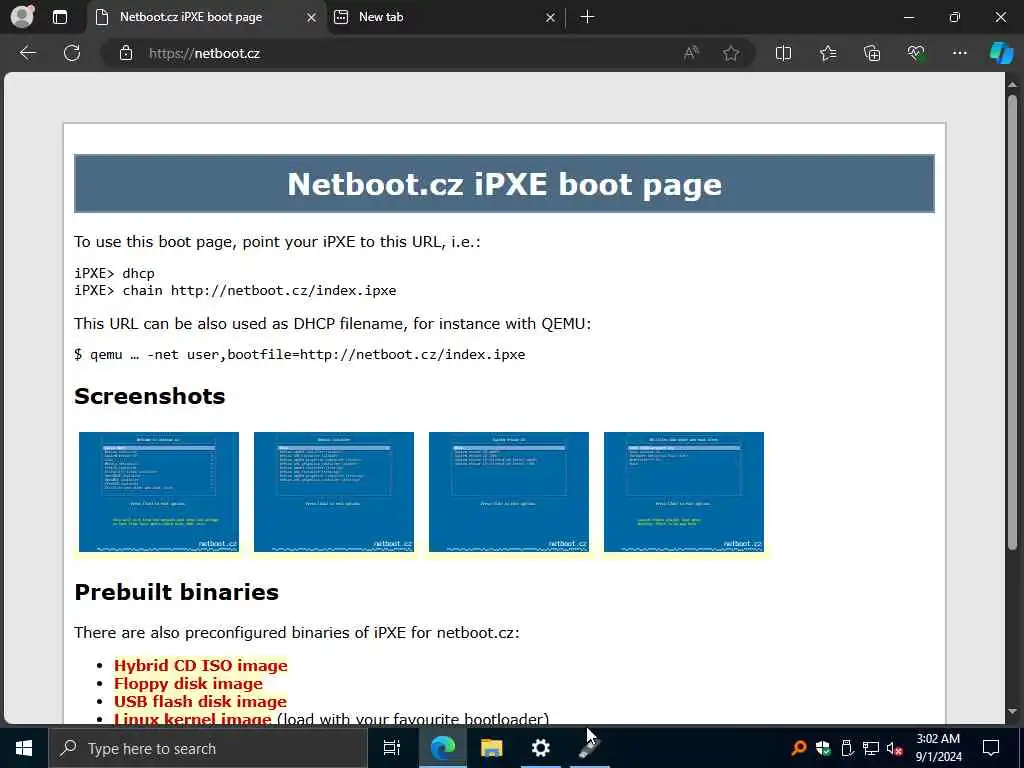Viewport: 1024px width, 768px height.
Task: Open the Favorites list icon
Action: tap(827, 54)
